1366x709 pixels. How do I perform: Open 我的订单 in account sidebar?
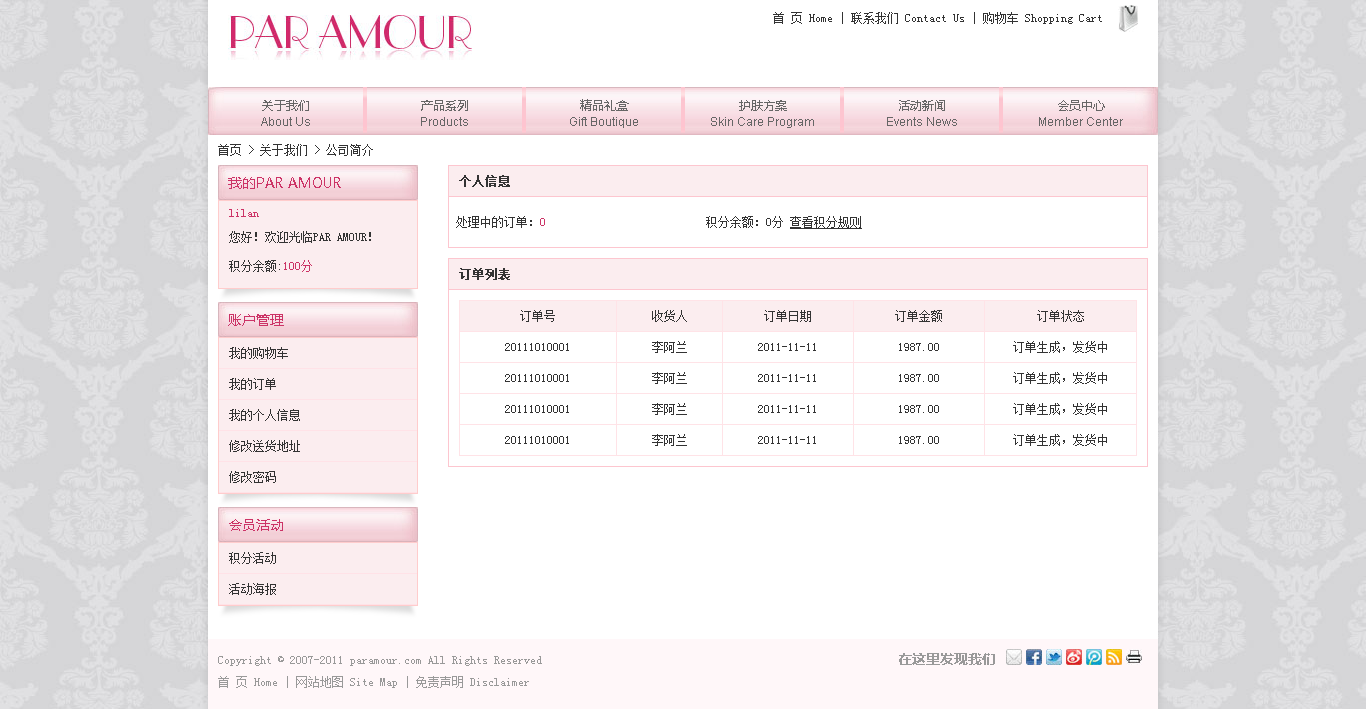(252, 384)
